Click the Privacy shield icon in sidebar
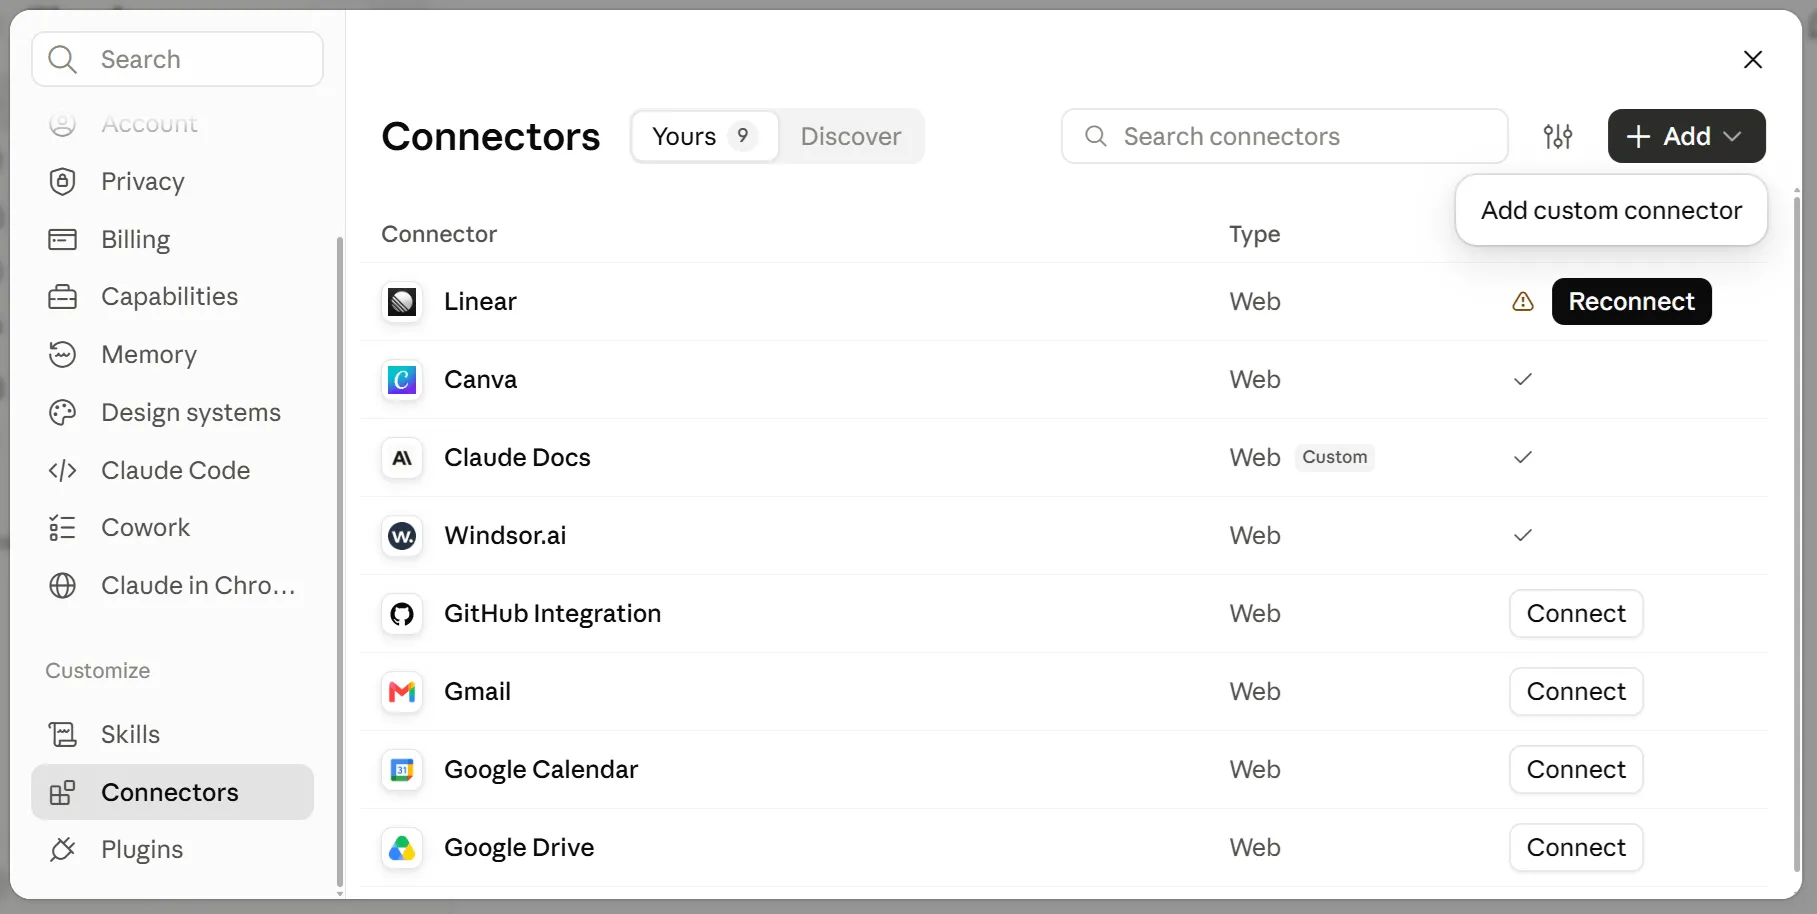This screenshot has width=1817, height=914. pyautogui.click(x=63, y=181)
